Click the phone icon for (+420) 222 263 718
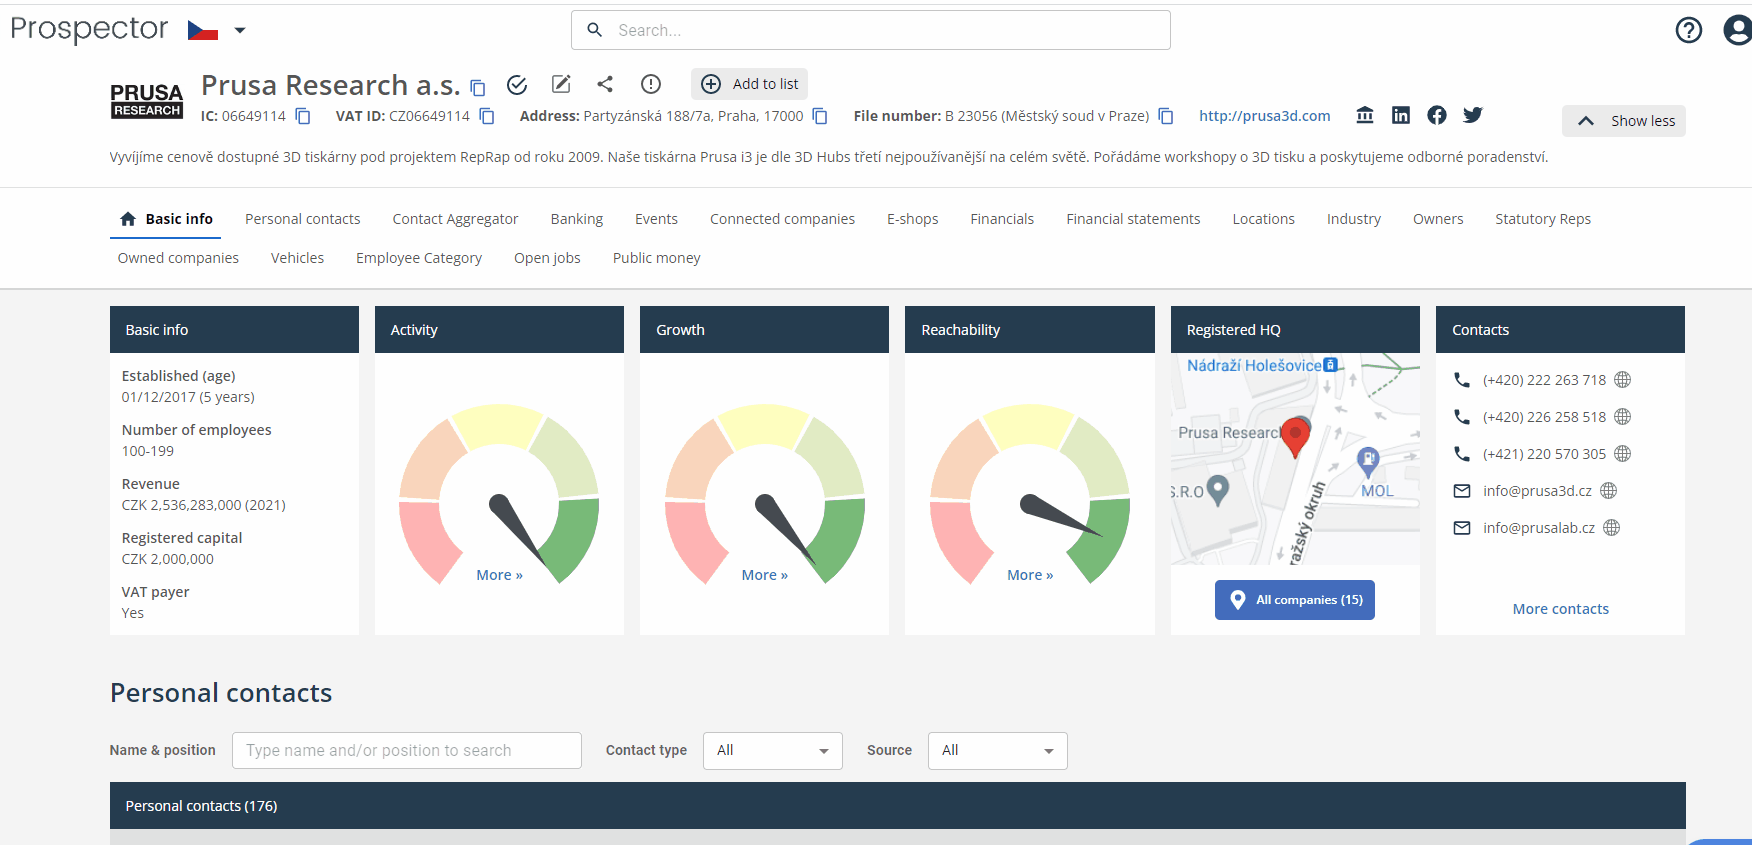This screenshot has width=1752, height=845. click(x=1462, y=380)
